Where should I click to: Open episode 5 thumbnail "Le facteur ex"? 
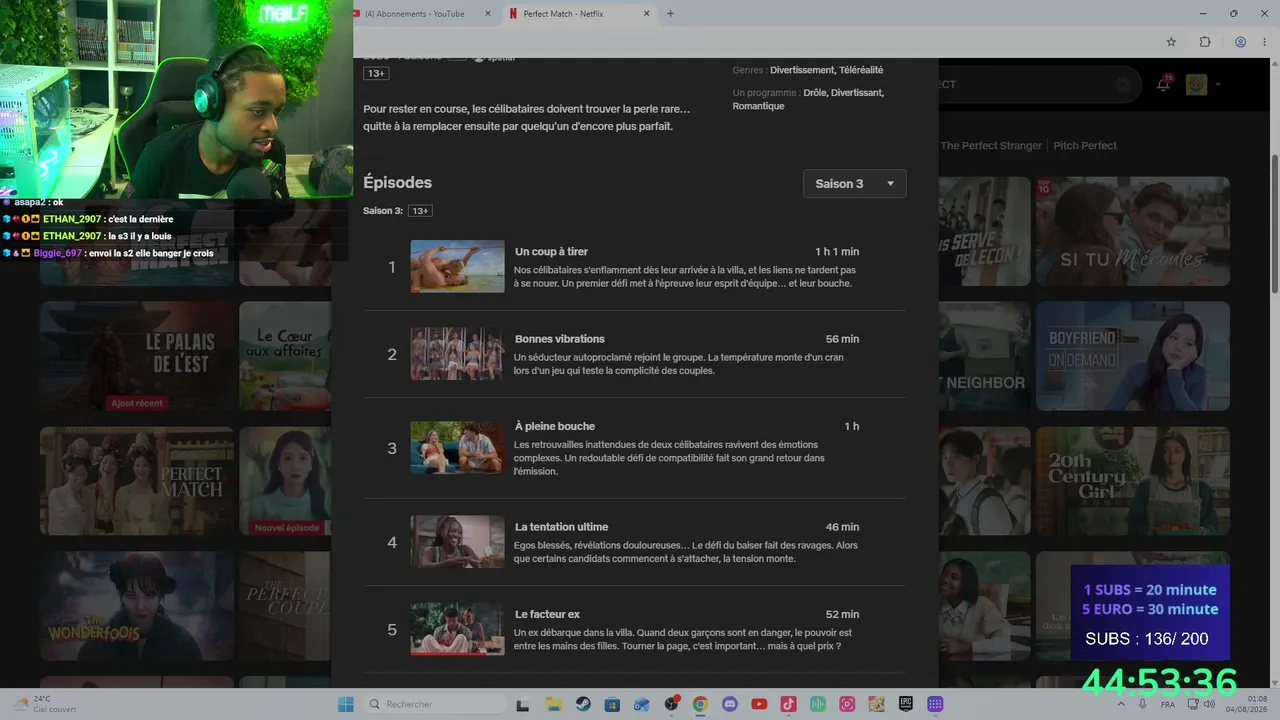pyautogui.click(x=457, y=629)
